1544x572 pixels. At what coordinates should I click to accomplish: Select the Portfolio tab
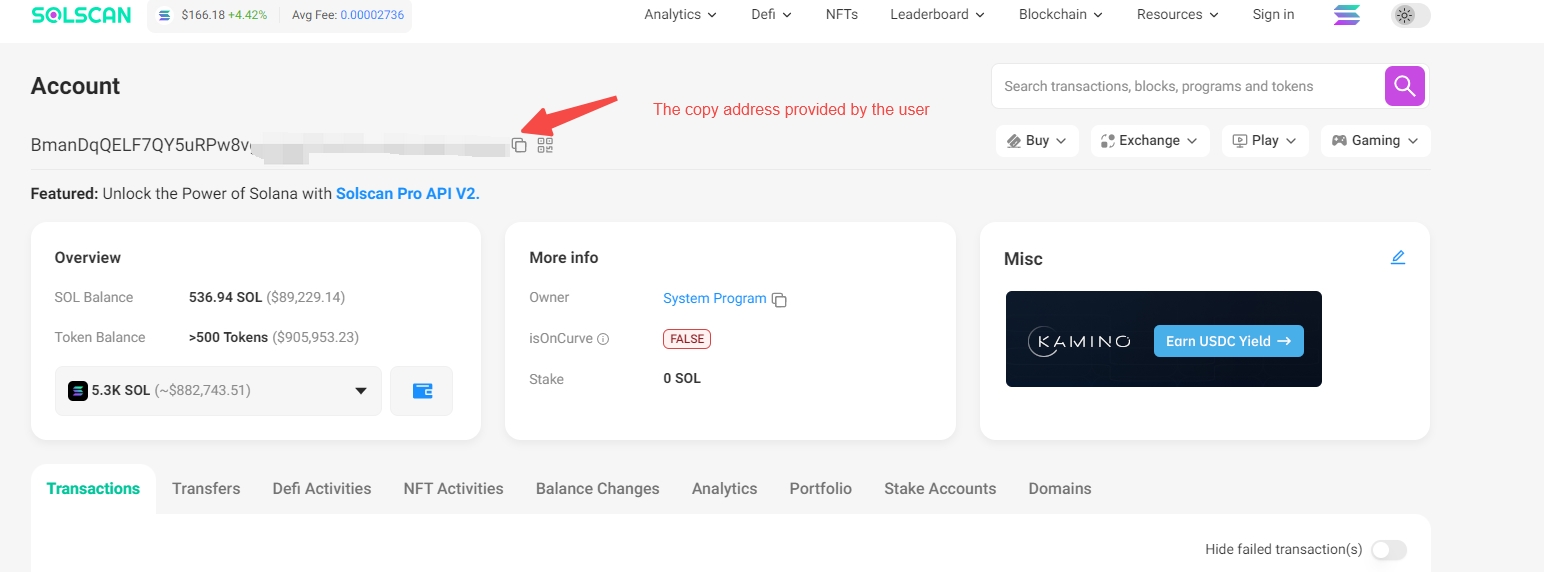[820, 489]
